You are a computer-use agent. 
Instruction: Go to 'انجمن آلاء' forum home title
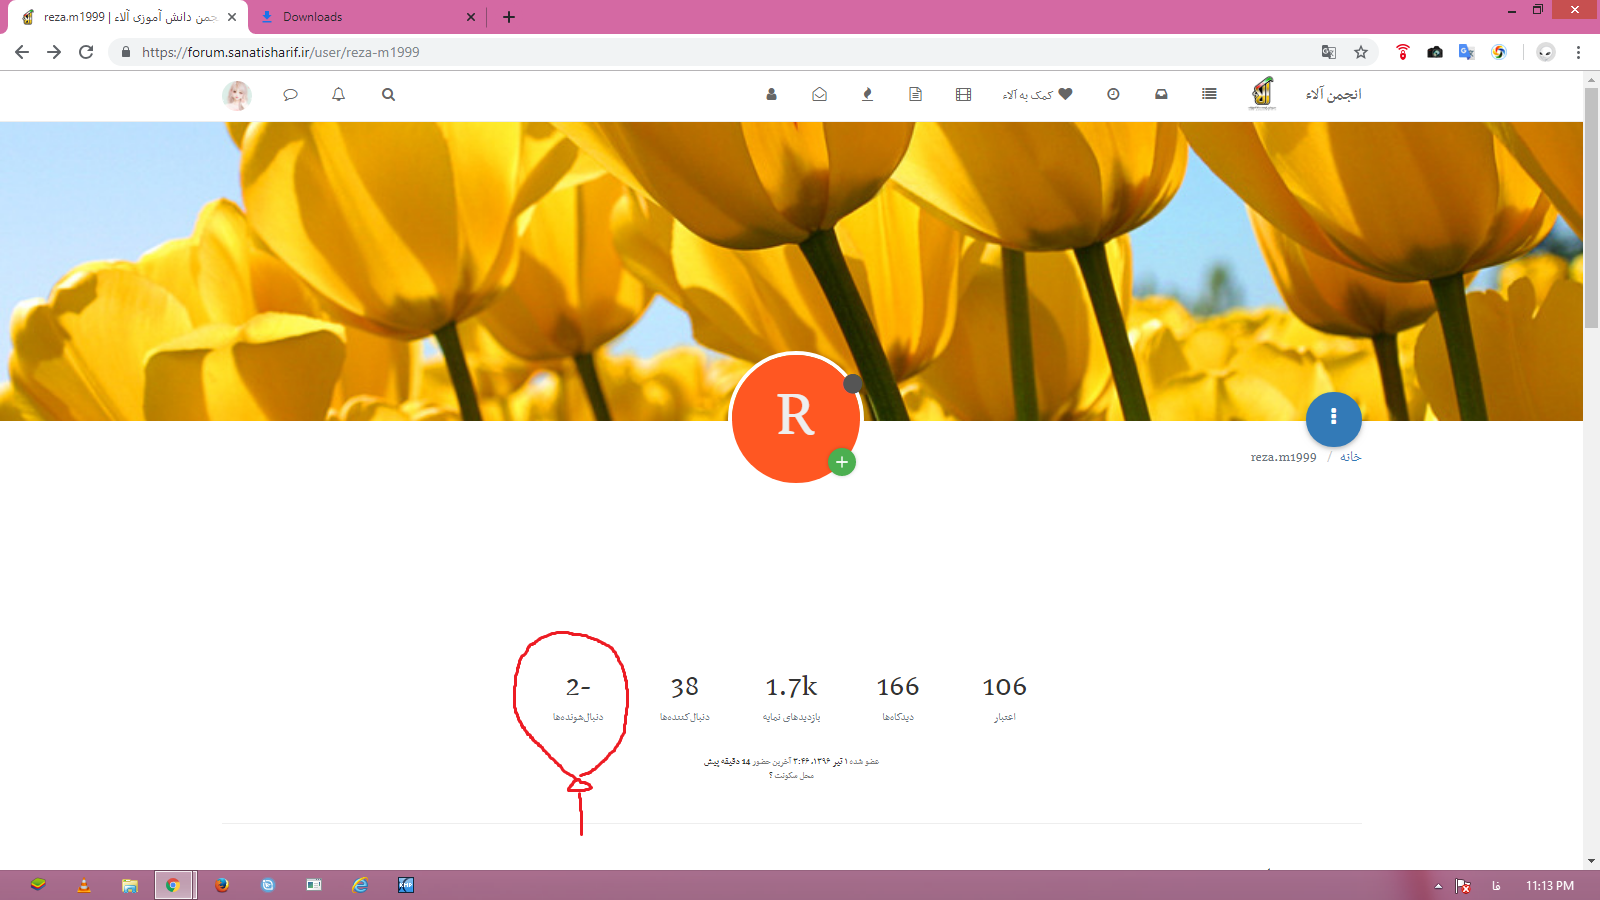point(1333,94)
